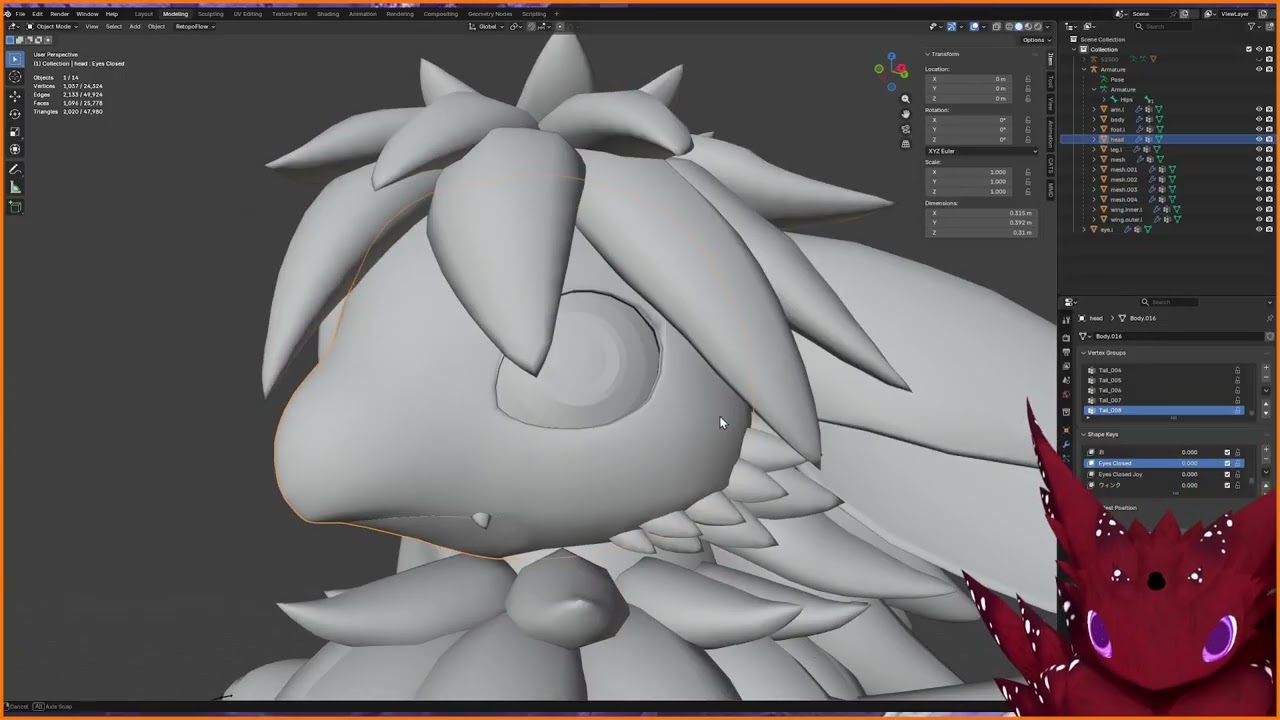Switch to Geometry Nodes workspace tab
The width and height of the screenshot is (1280, 720).
[489, 14]
